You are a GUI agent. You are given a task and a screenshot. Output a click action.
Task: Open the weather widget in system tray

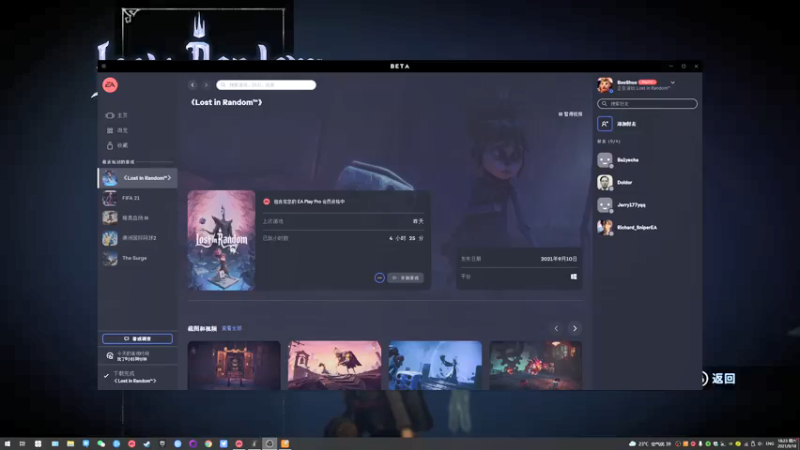point(650,444)
